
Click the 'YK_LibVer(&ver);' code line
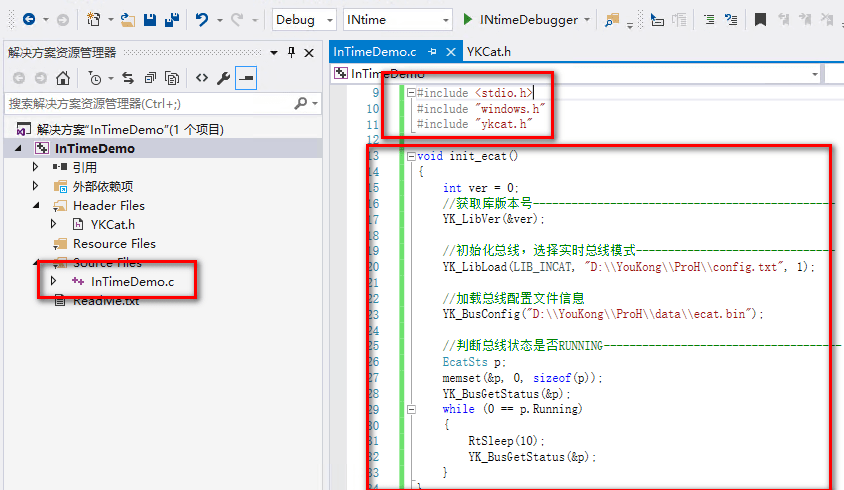[494, 219]
